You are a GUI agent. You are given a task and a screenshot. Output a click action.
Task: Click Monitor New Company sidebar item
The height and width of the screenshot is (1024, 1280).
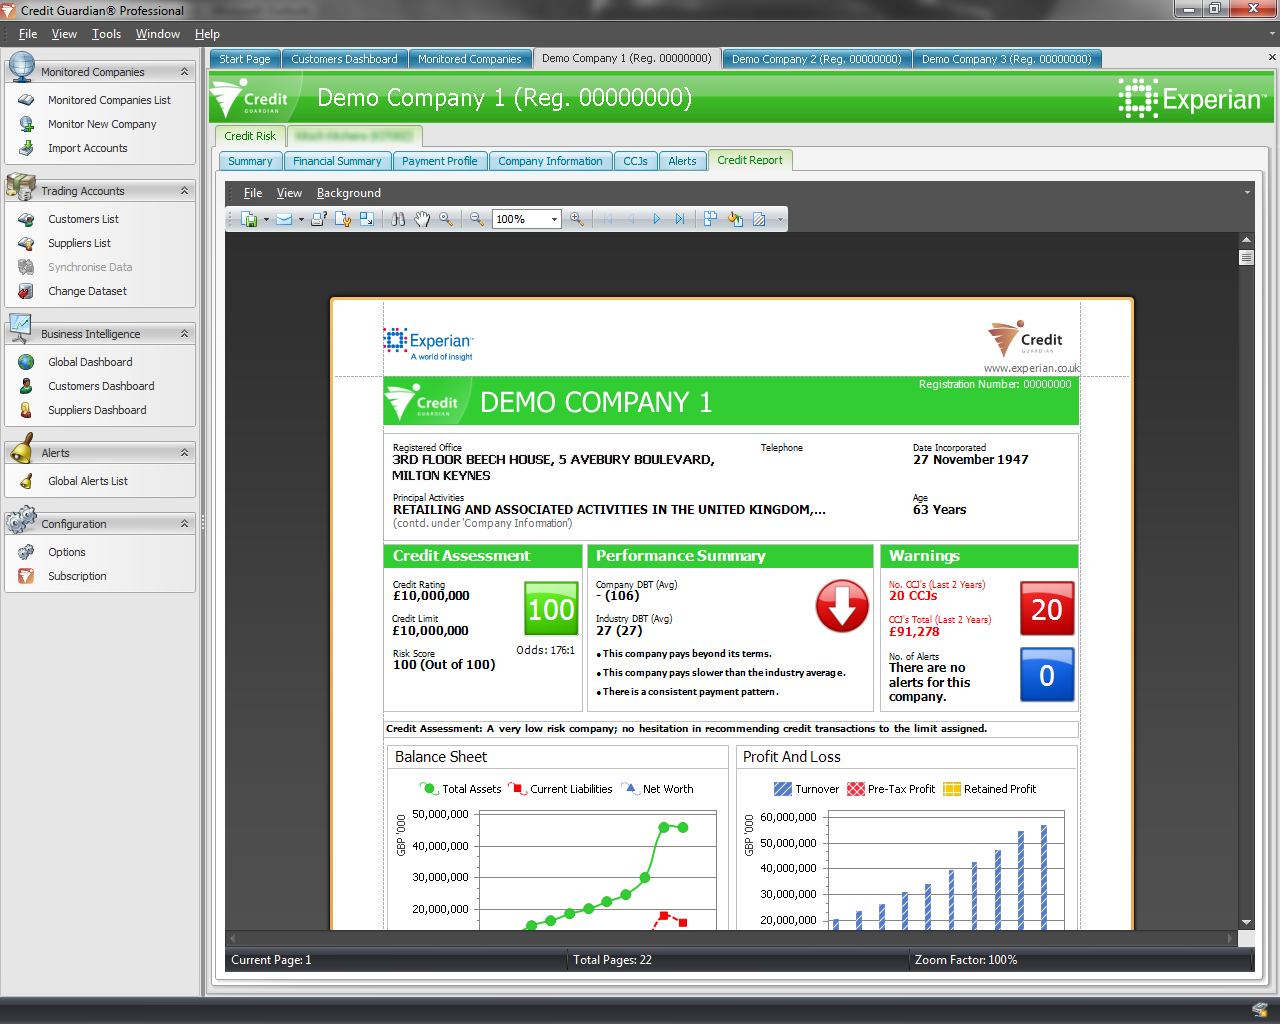click(x=102, y=124)
